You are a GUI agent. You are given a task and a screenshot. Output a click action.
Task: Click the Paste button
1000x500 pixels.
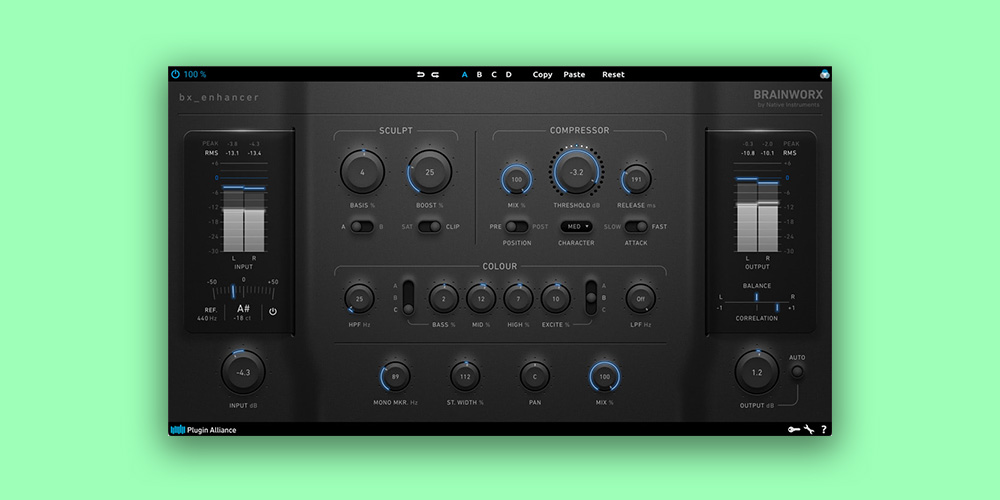pyautogui.click(x=574, y=74)
